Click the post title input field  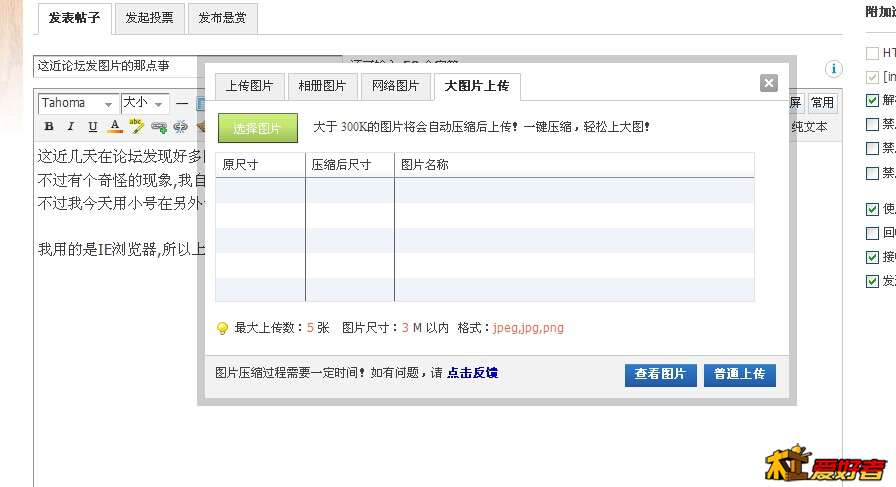[x=187, y=66]
